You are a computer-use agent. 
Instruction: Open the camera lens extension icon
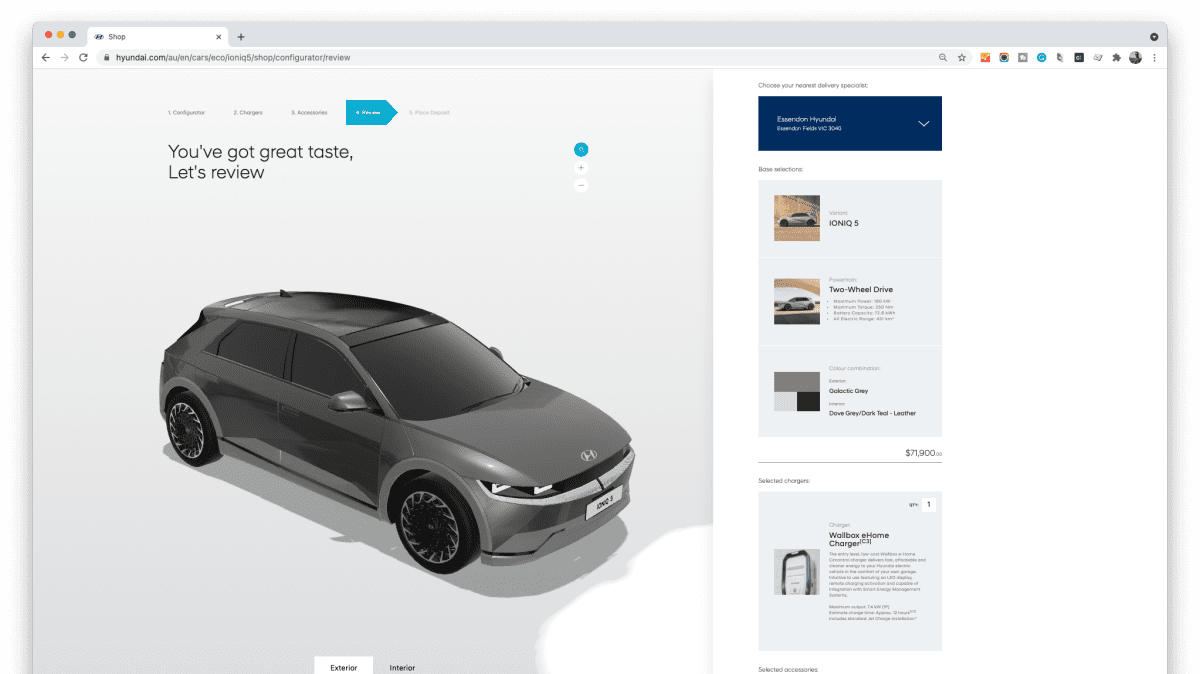[x=1004, y=58]
